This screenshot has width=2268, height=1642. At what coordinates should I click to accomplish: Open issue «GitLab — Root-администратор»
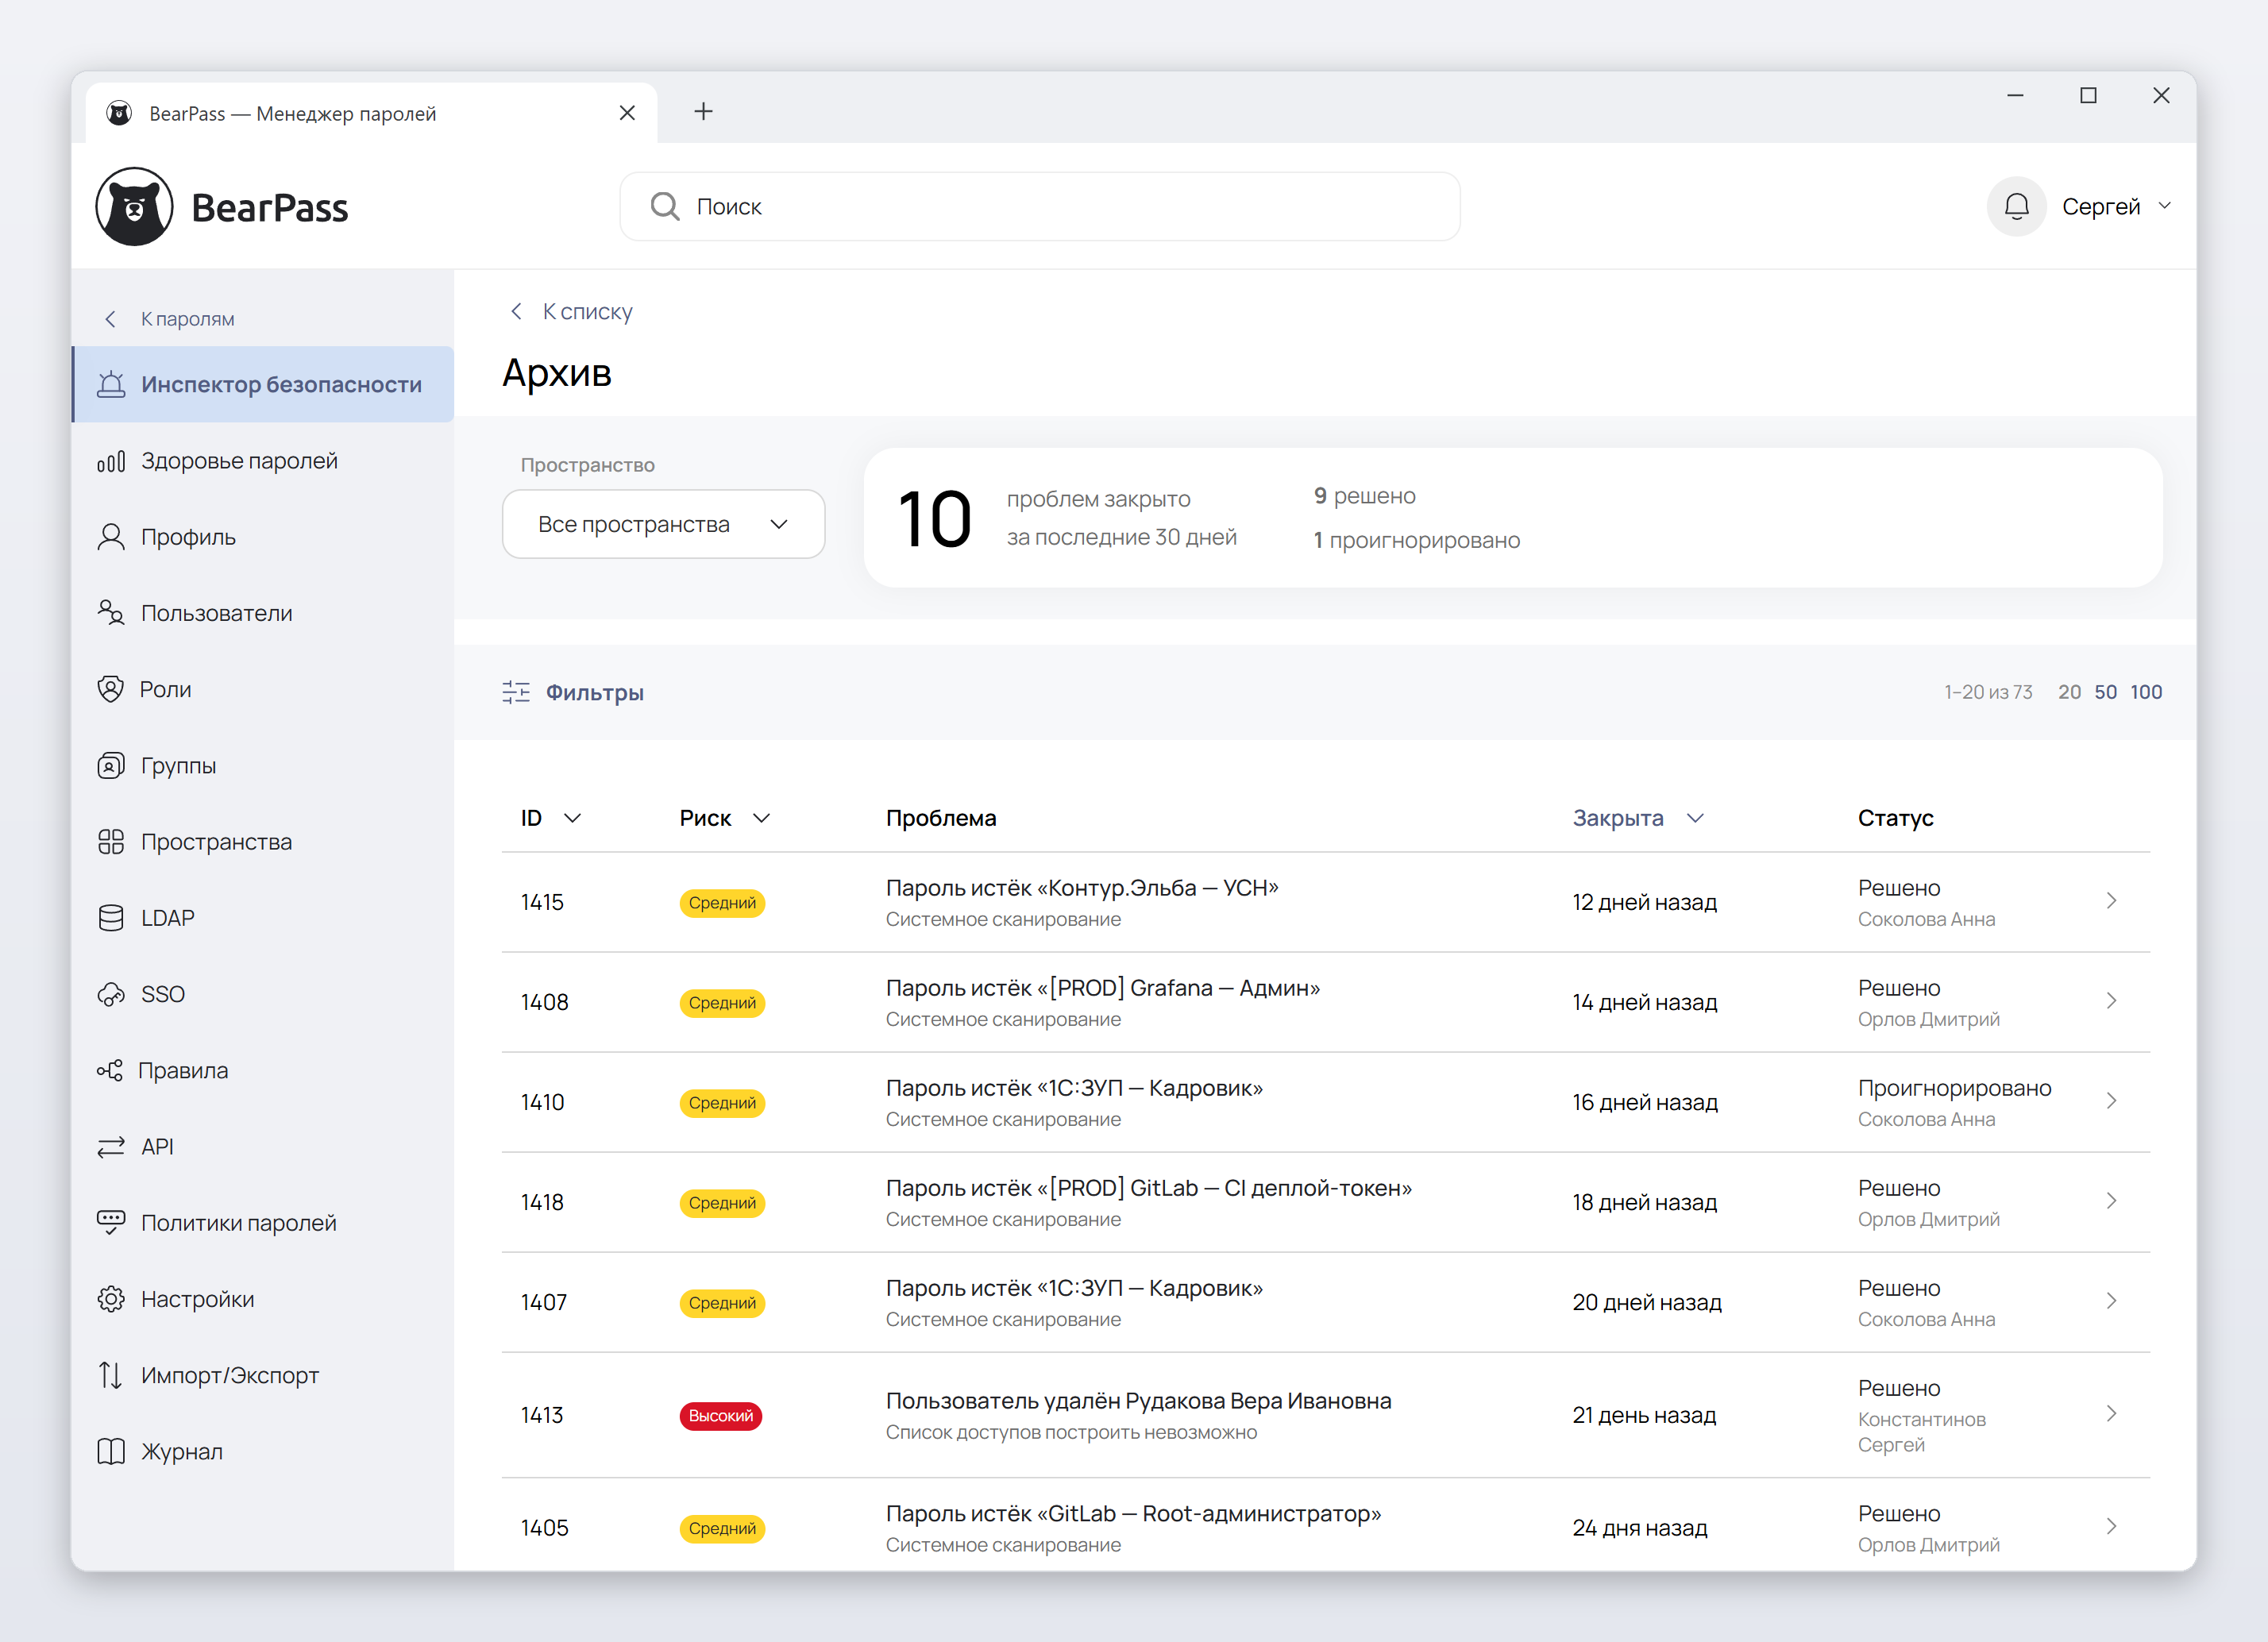tap(1133, 1514)
